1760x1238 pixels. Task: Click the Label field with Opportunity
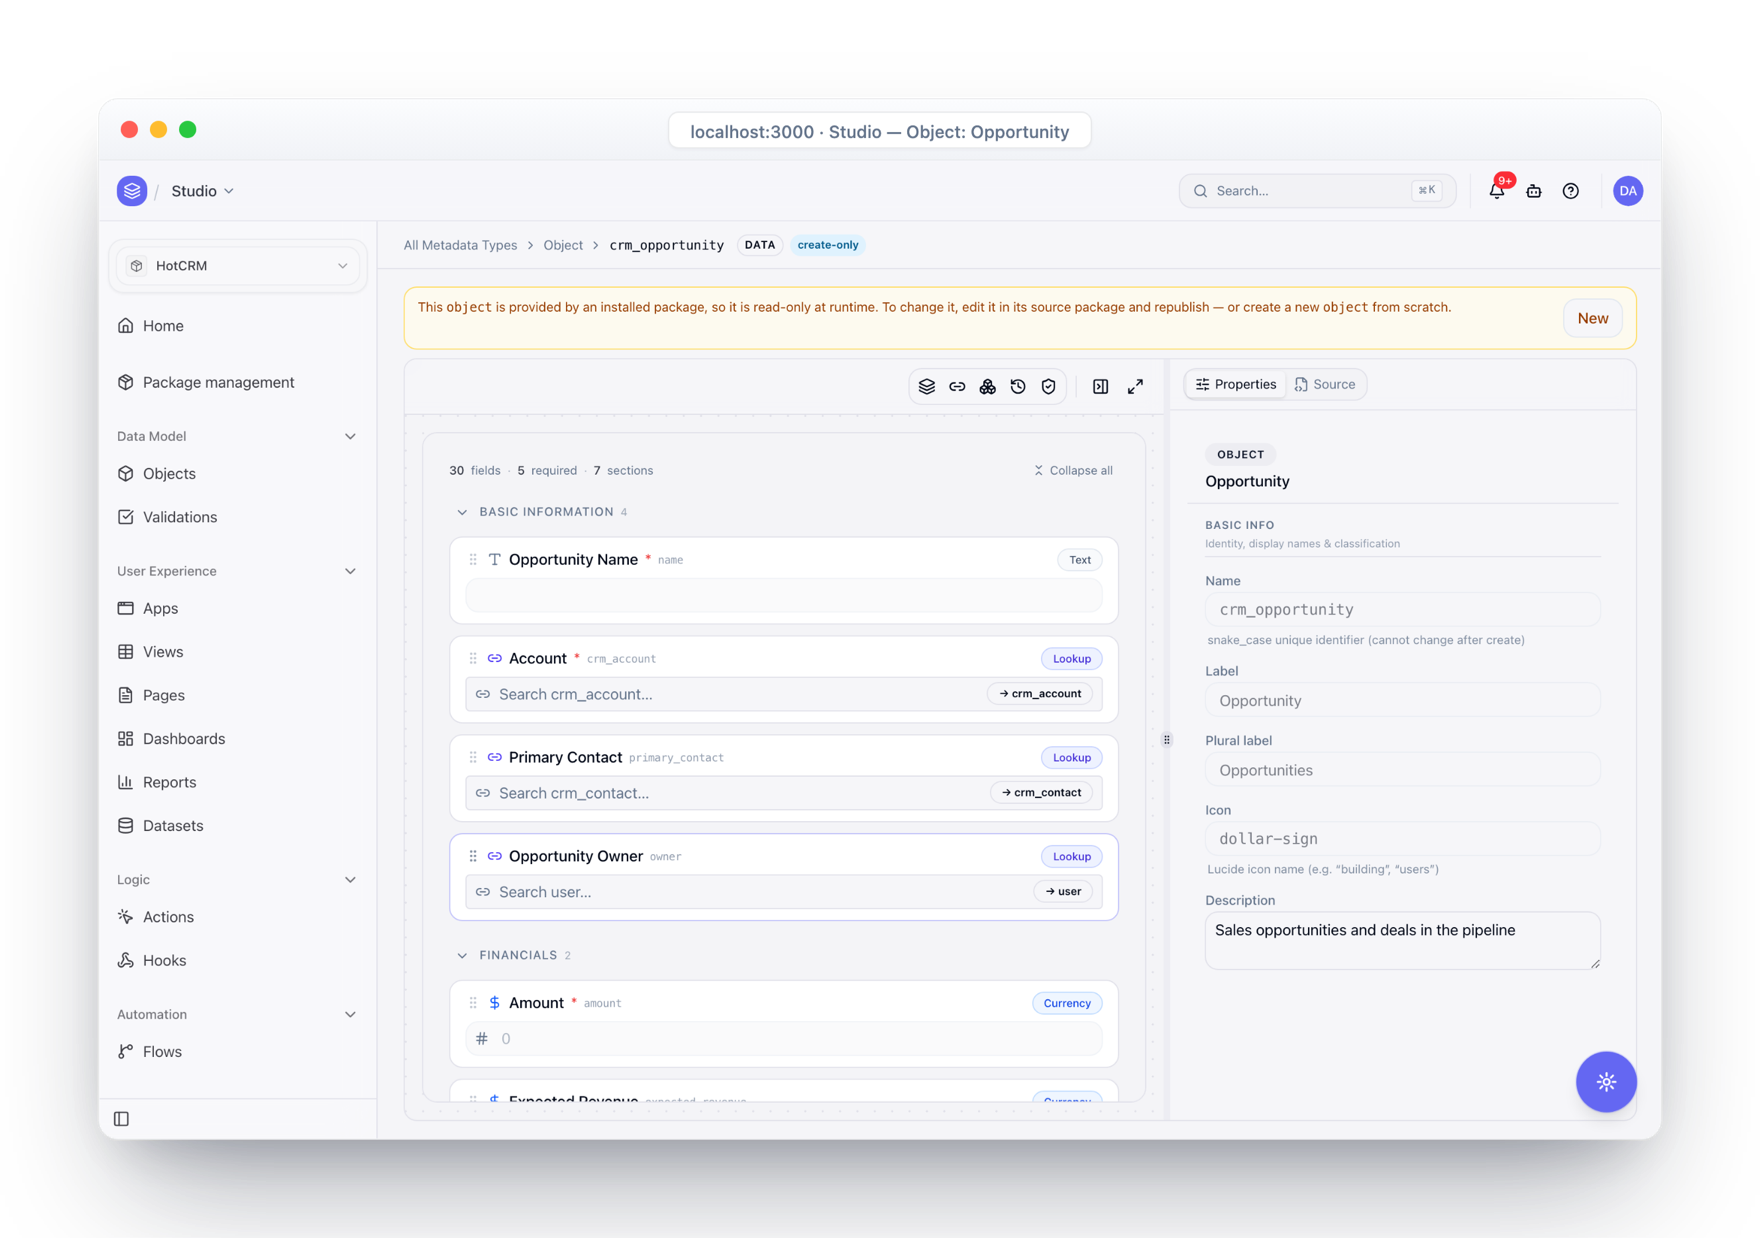click(x=1402, y=700)
